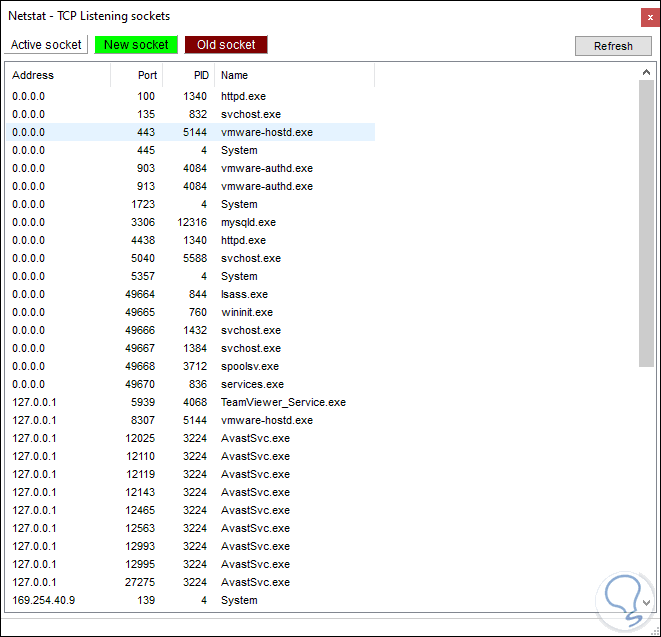Viewport: 661px width, 637px height.
Task: Click the Refresh button
Action: pyautogui.click(x=613, y=46)
